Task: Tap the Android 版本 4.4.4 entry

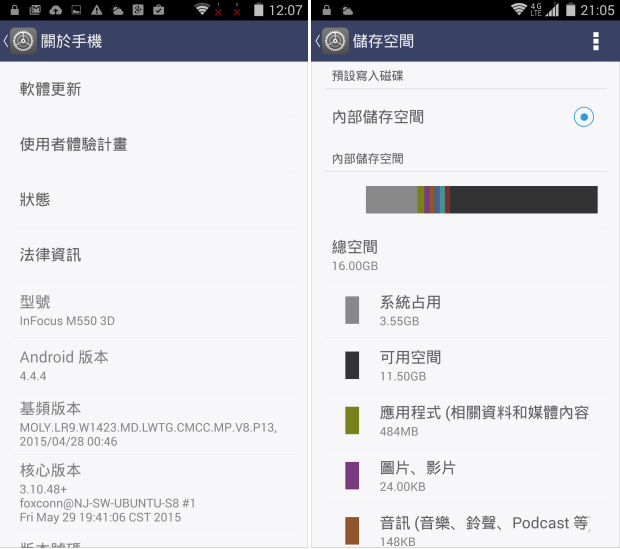Action: [x=153, y=365]
